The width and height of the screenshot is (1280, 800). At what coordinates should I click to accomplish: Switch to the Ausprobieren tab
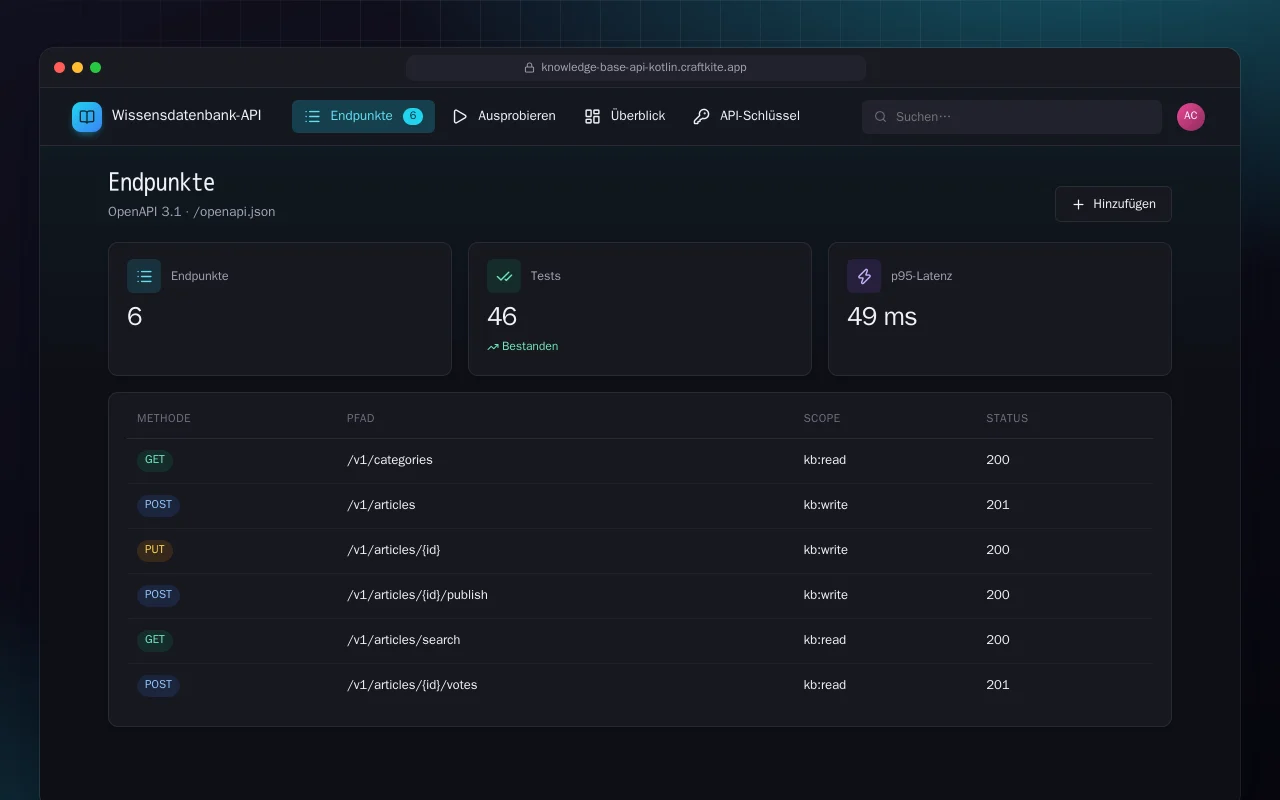504,116
